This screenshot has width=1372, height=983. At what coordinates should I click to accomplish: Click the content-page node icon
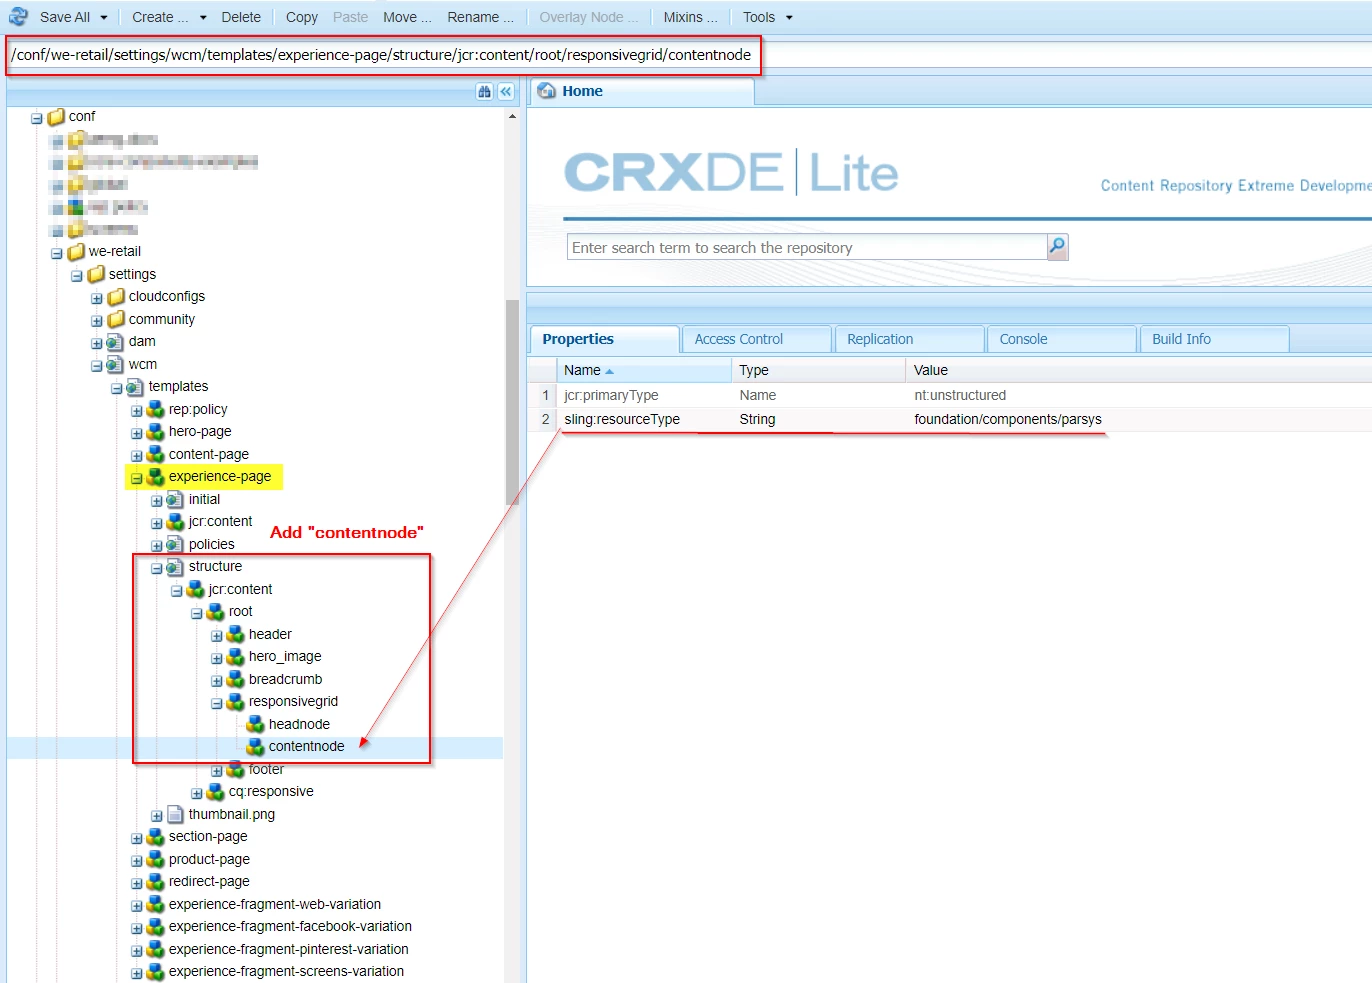click(156, 454)
